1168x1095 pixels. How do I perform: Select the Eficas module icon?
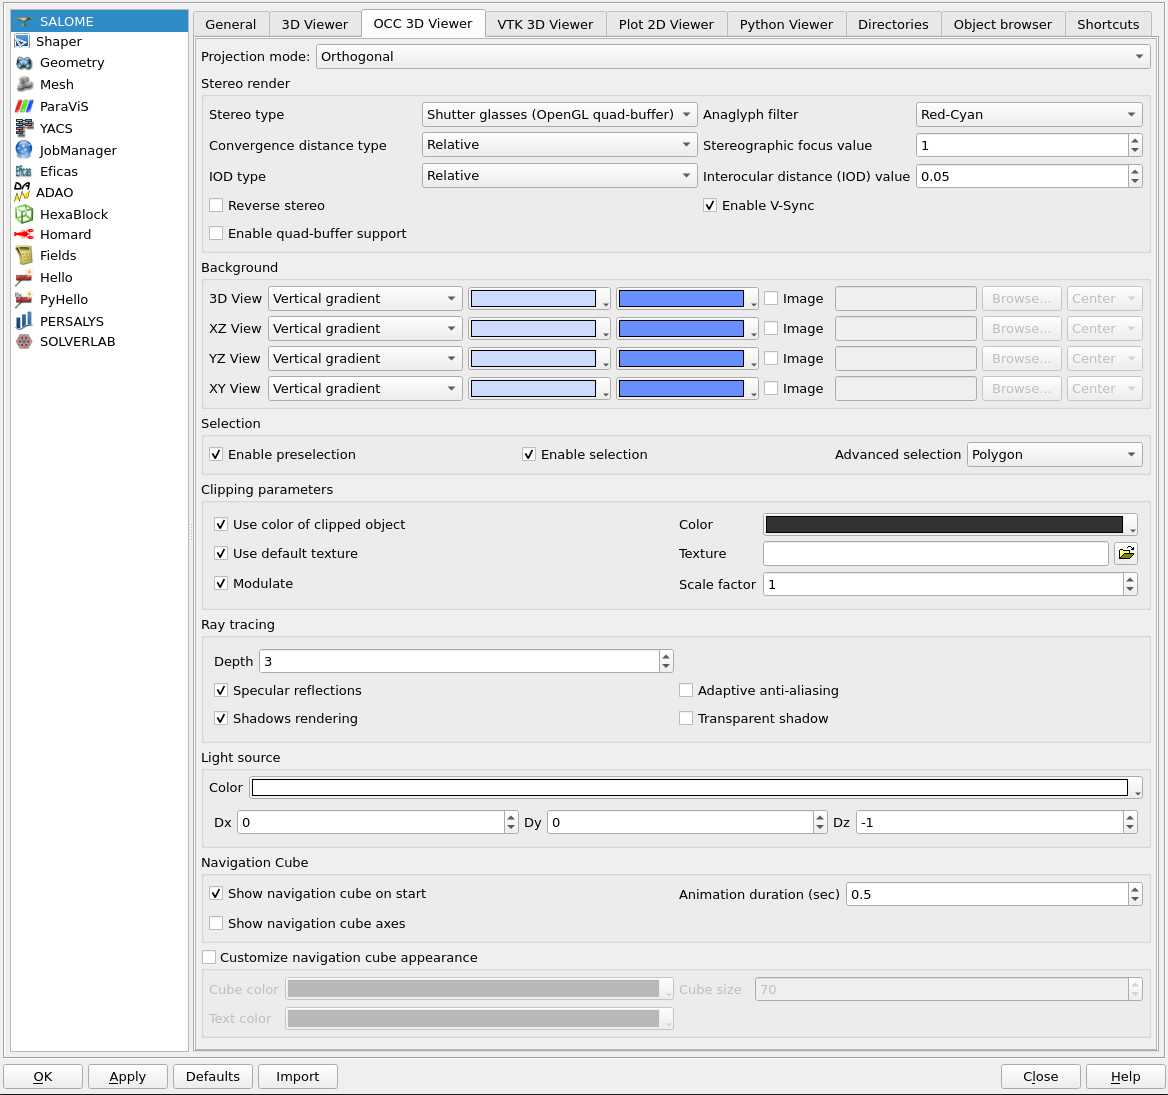[x=23, y=171]
